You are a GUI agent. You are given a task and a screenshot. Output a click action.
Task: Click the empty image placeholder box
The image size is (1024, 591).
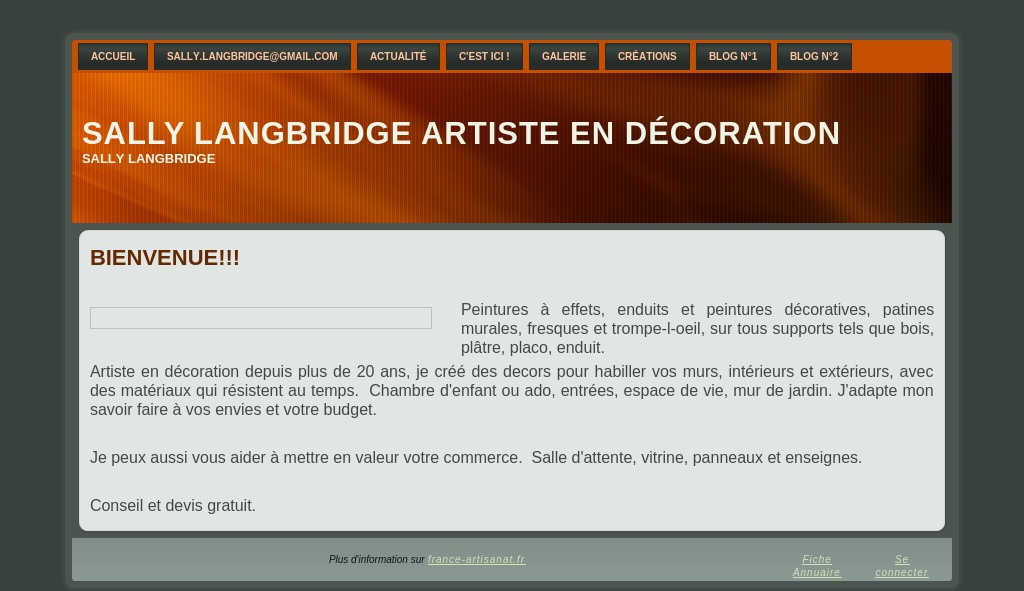click(x=261, y=318)
